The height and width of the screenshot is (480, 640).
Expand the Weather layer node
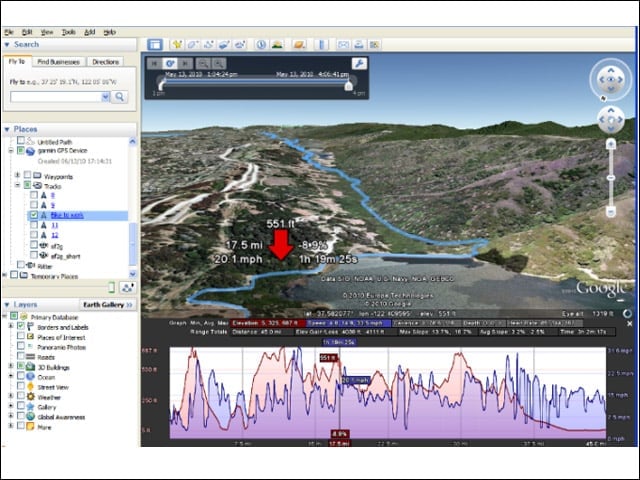(x=11, y=396)
